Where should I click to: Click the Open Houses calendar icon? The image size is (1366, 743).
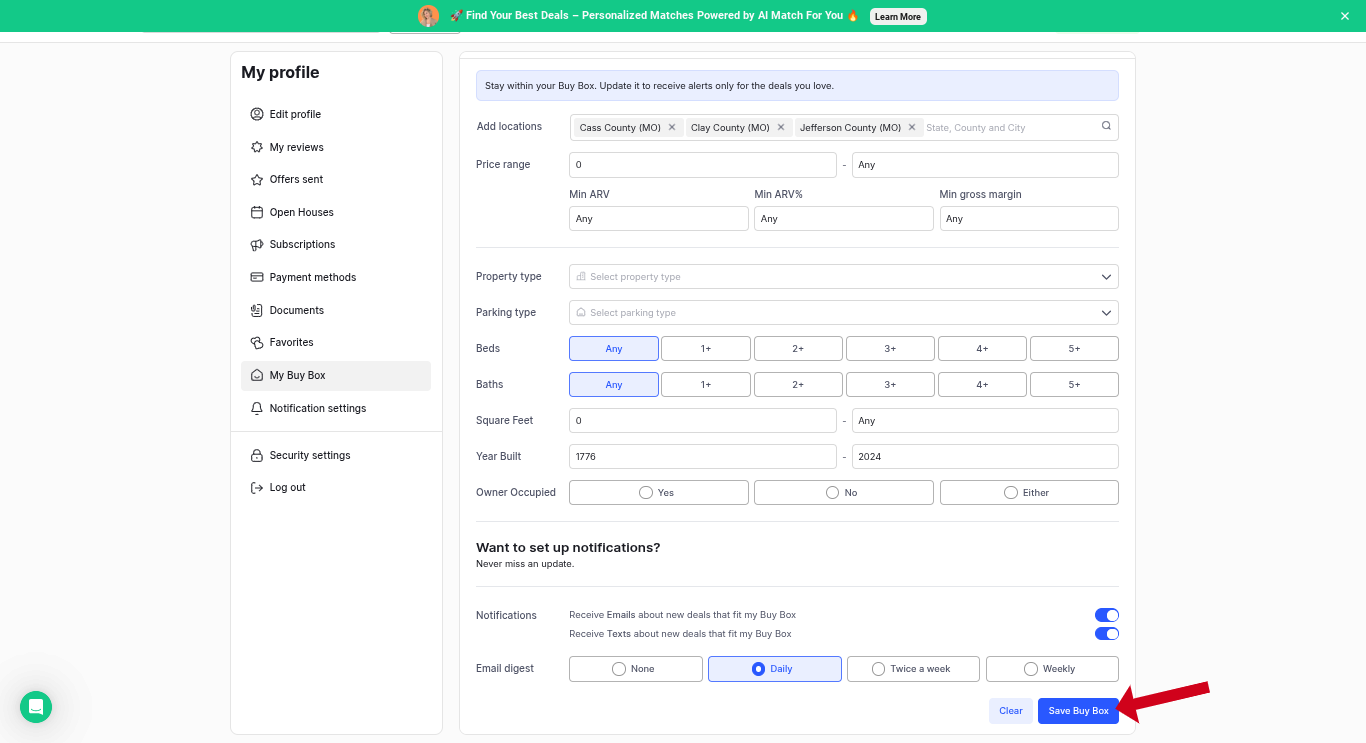[x=257, y=212]
